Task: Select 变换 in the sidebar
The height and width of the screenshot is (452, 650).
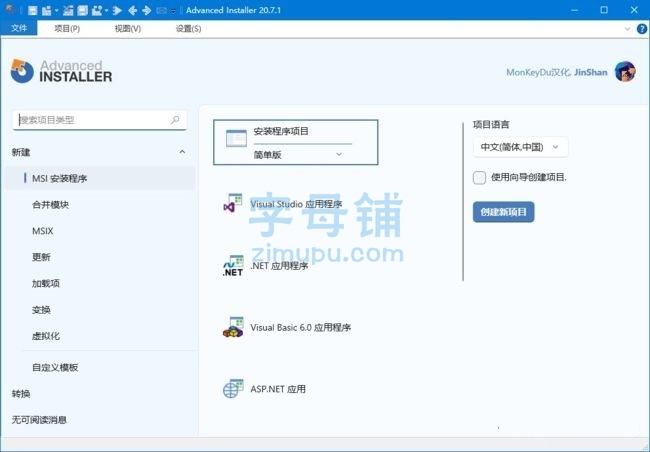Action: point(41,310)
